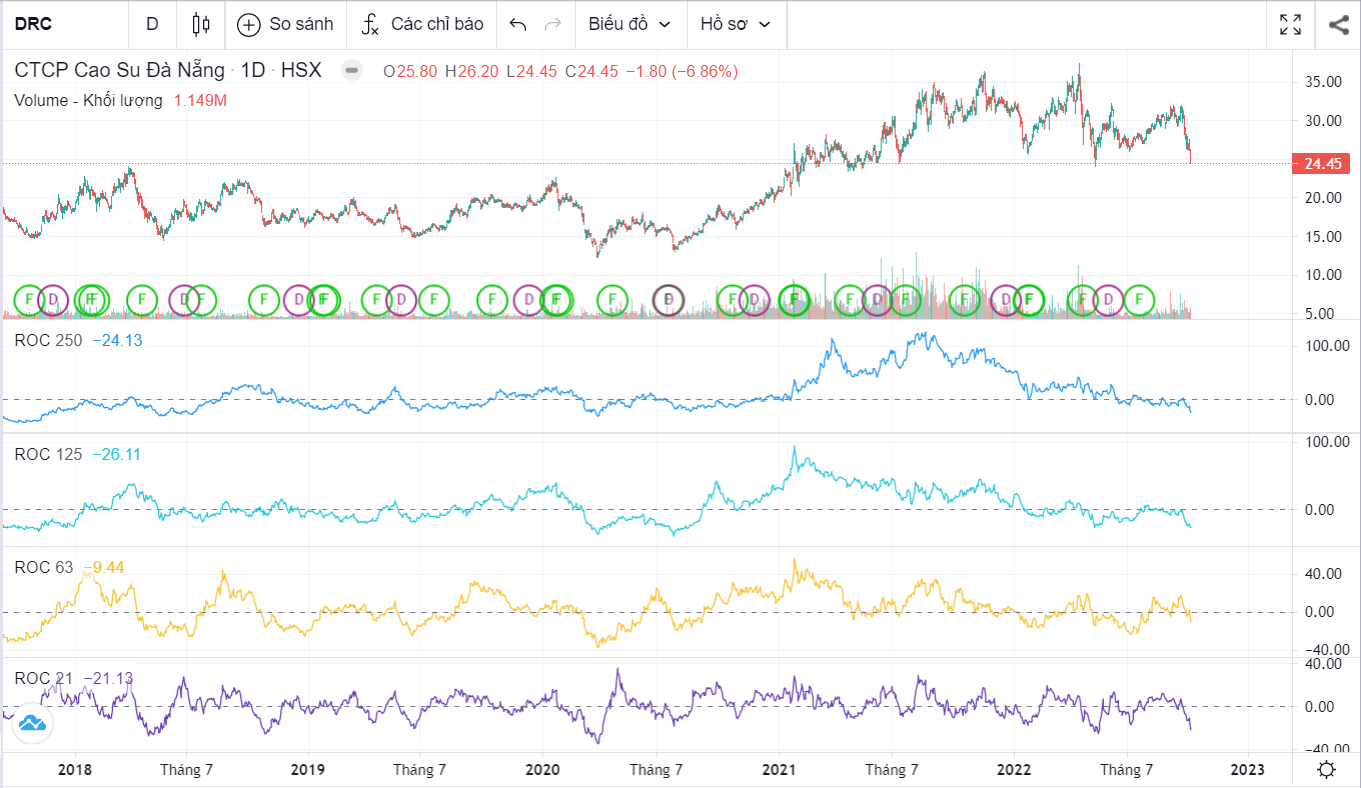Select the ROC 250 indicator legend
Image resolution: width=1361 pixels, height=788 pixels.
[x=48, y=340]
